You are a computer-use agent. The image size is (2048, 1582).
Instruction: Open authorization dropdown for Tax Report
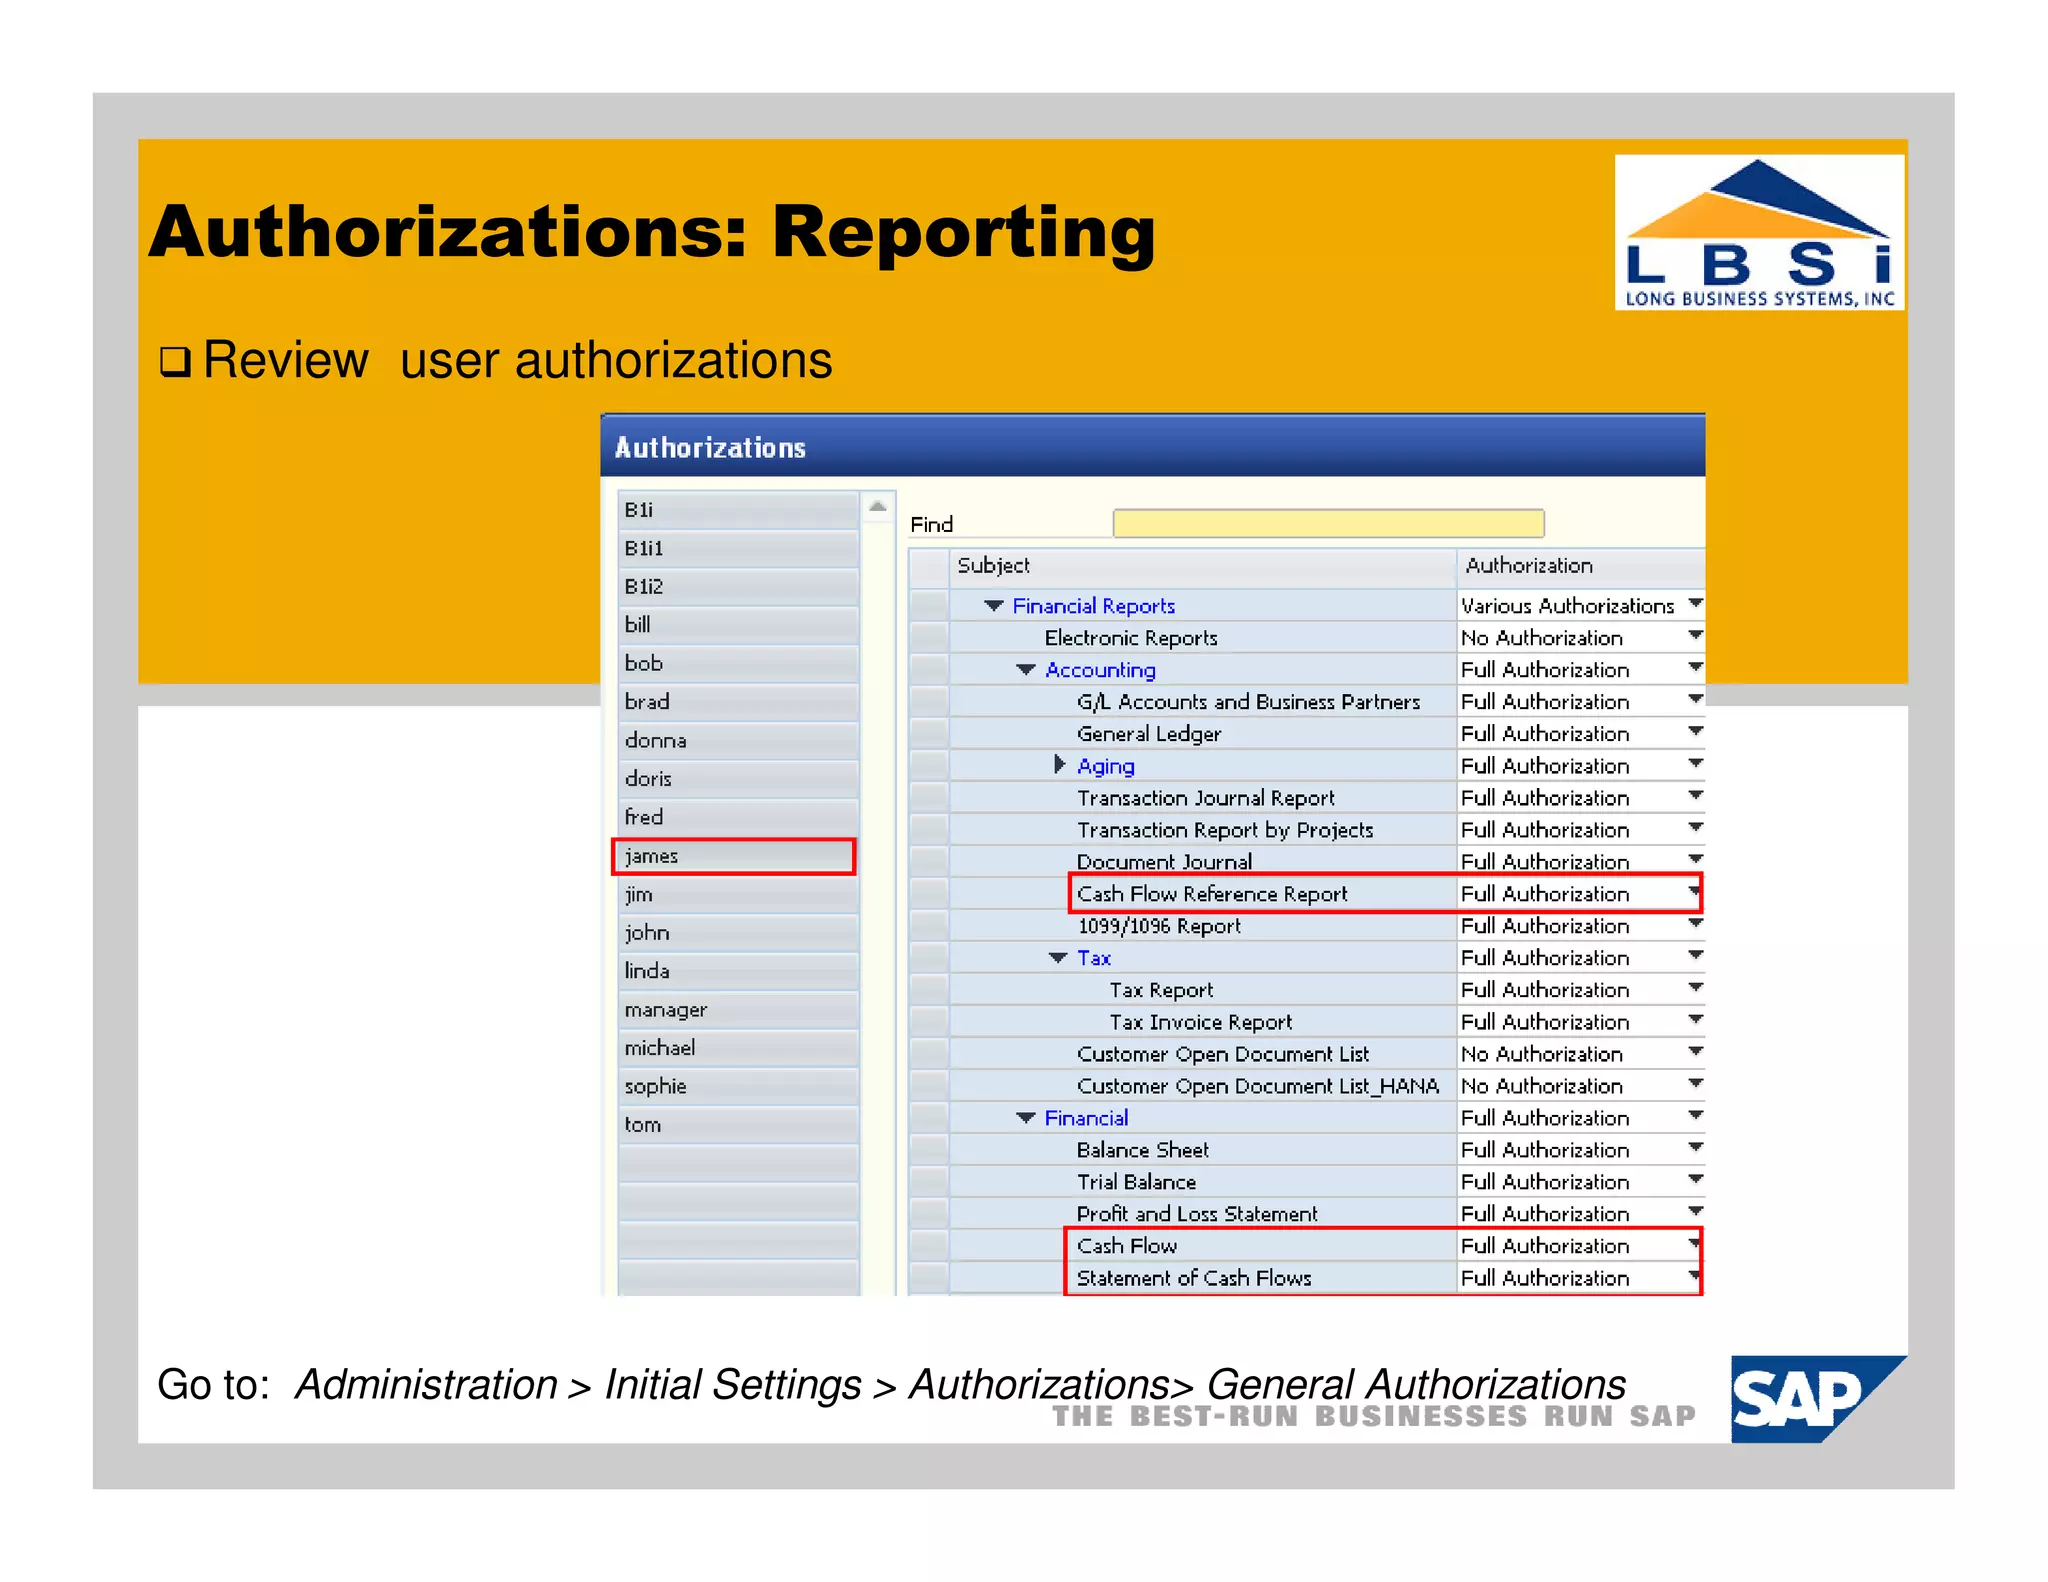[1695, 988]
